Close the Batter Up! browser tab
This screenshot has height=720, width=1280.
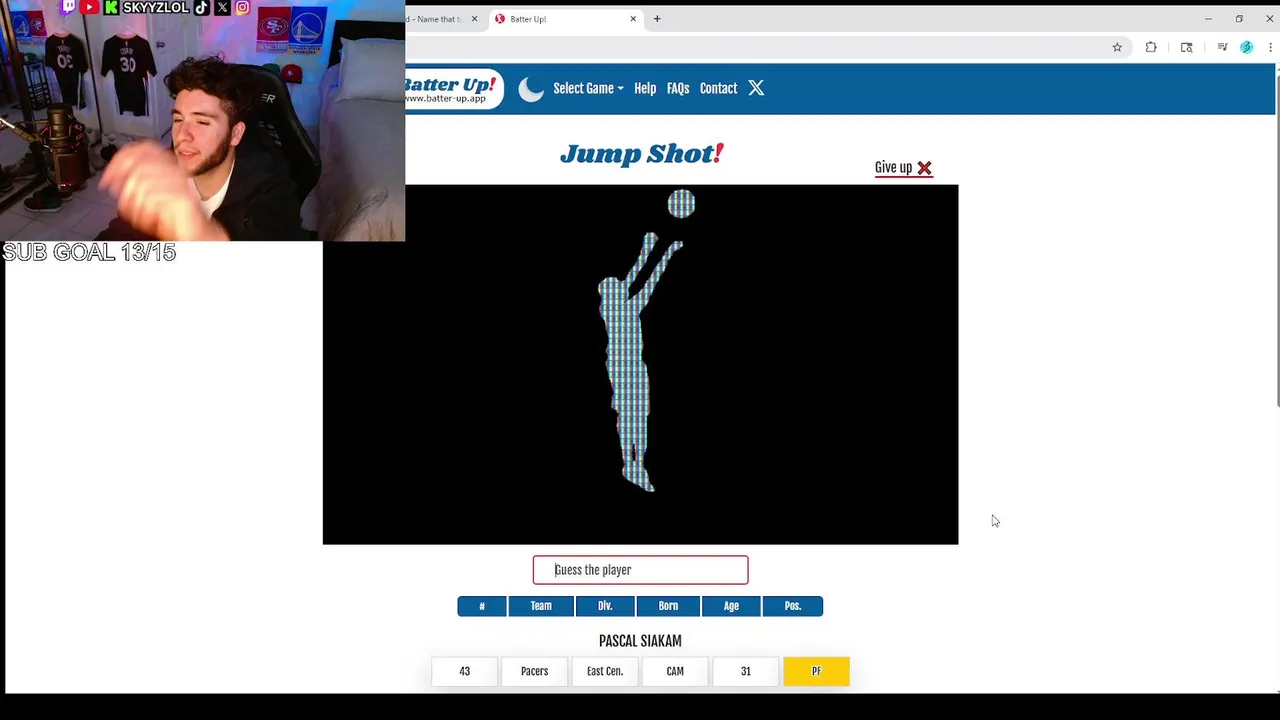633,19
